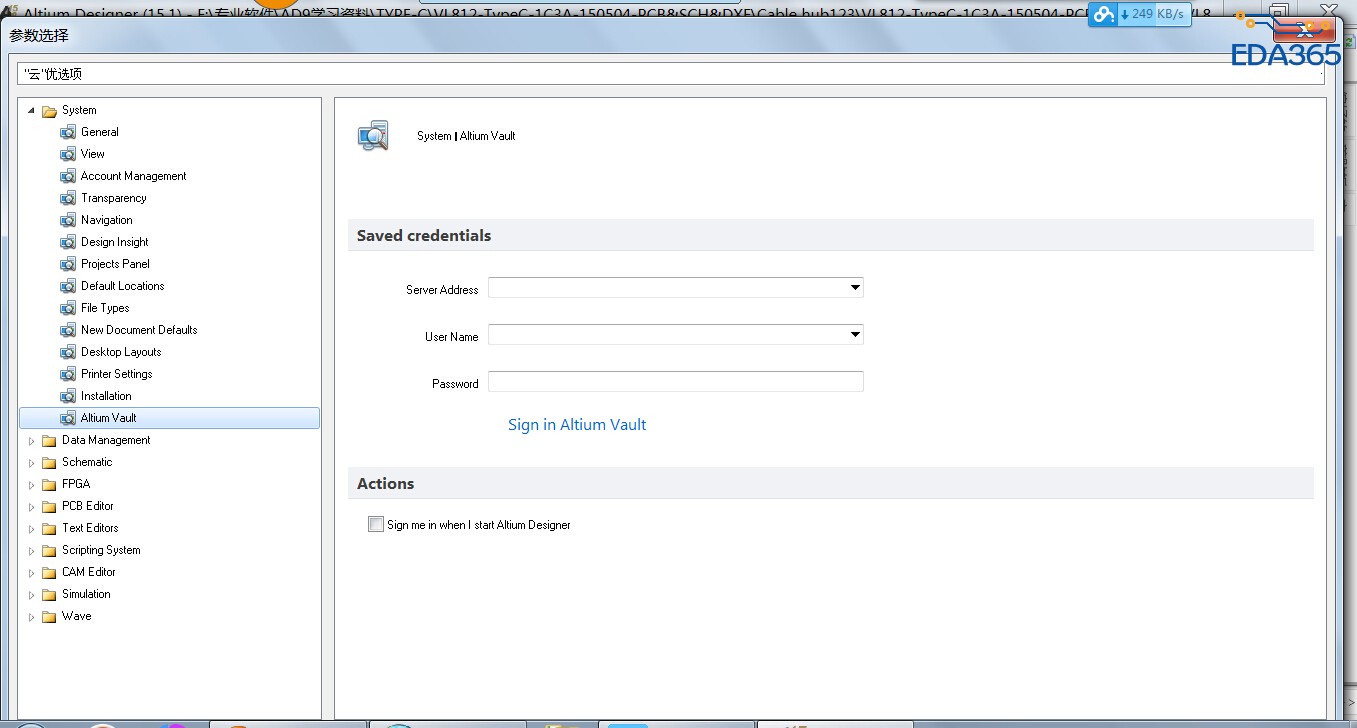The image size is (1357, 728).
Task: Expand the Wave node
Action: [x=31, y=617]
